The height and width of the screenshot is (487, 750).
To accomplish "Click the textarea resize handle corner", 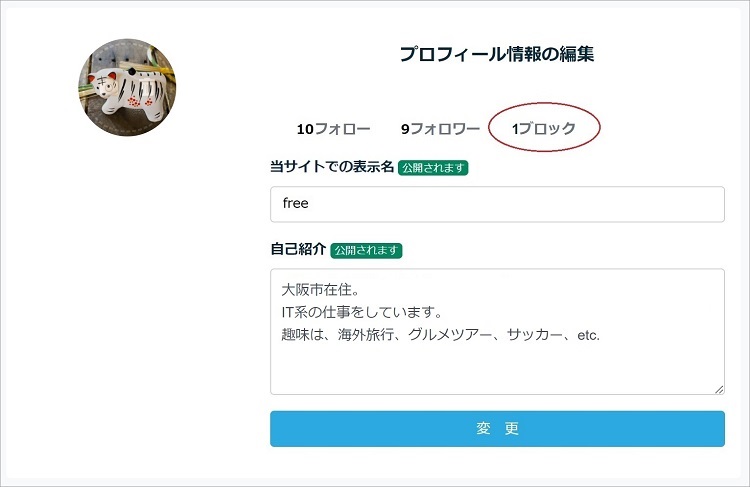I will [719, 389].
